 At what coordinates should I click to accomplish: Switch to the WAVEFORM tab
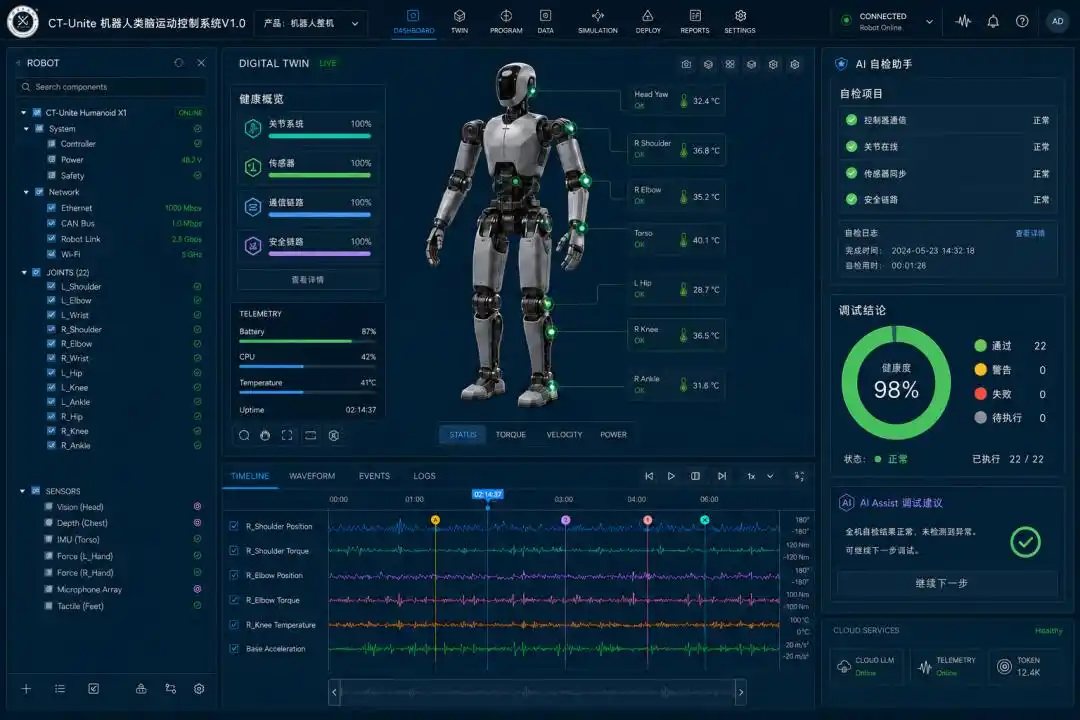[x=312, y=476]
